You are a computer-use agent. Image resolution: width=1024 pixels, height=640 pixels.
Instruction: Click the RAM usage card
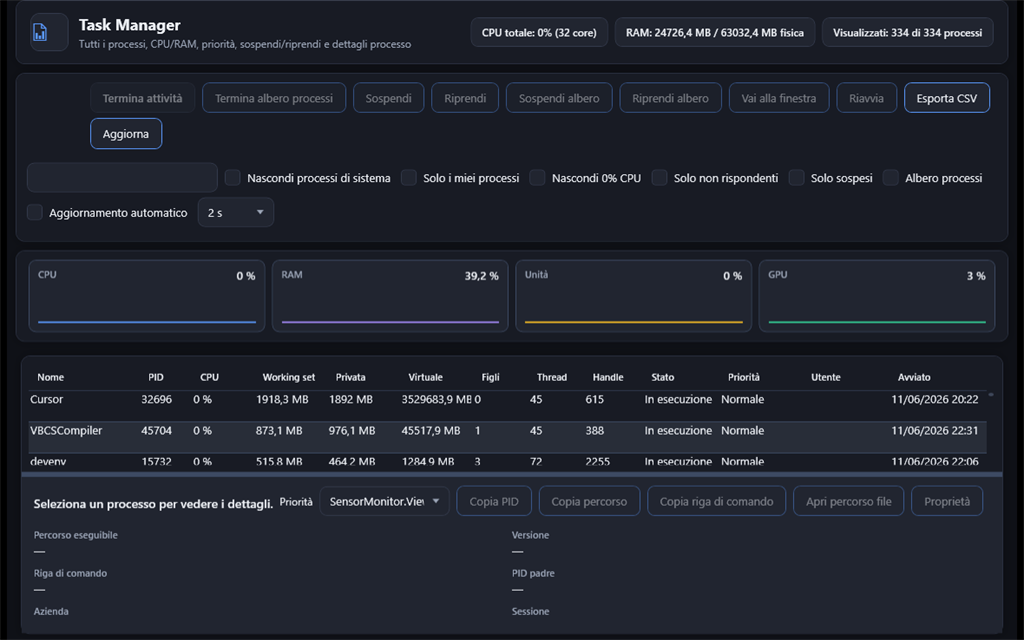390,296
